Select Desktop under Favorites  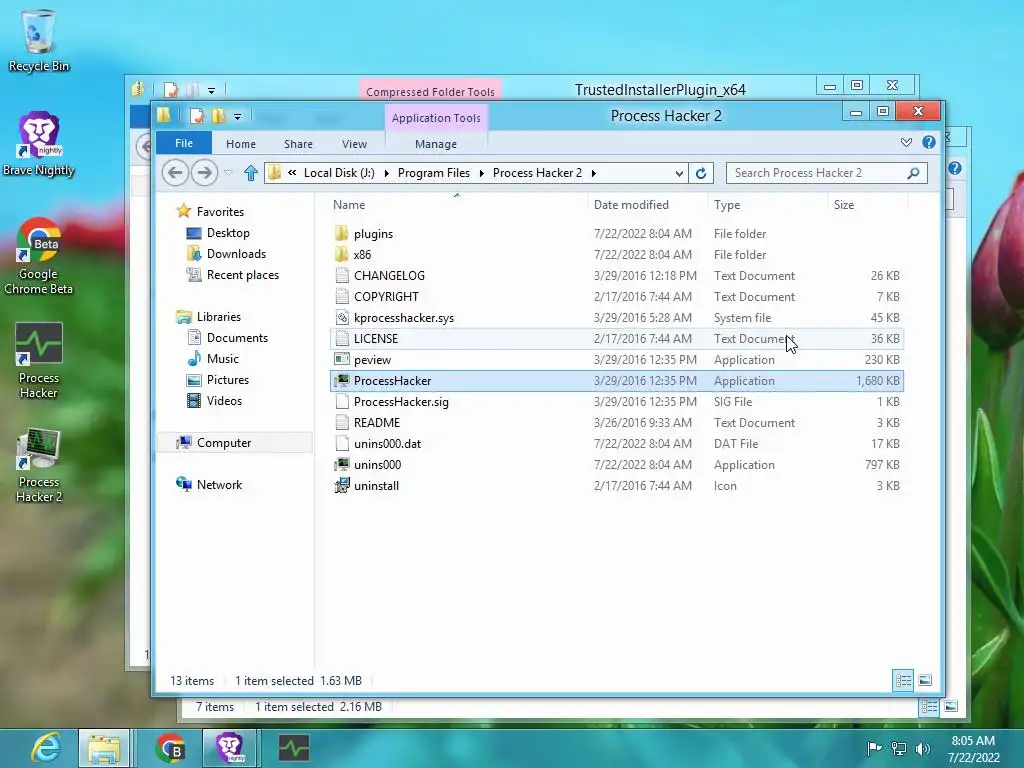tap(228, 232)
